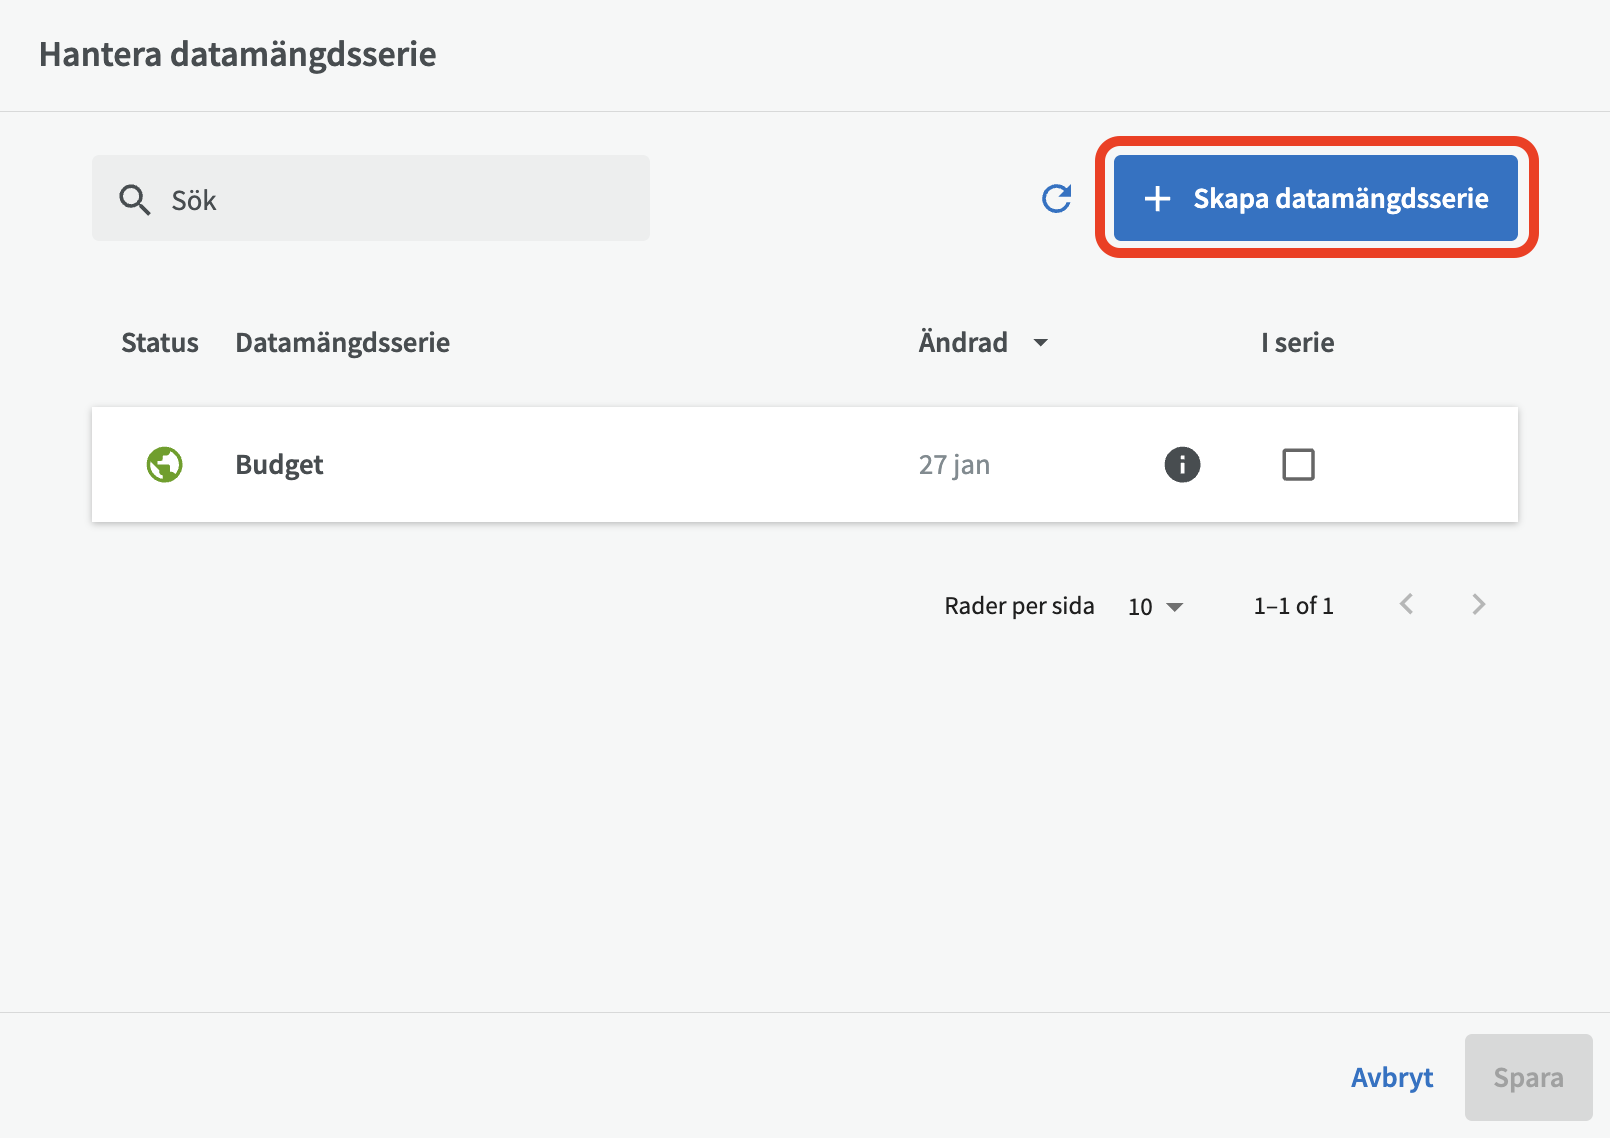This screenshot has height=1138, width=1610.
Task: Go to the previous page chevron
Action: point(1406,604)
